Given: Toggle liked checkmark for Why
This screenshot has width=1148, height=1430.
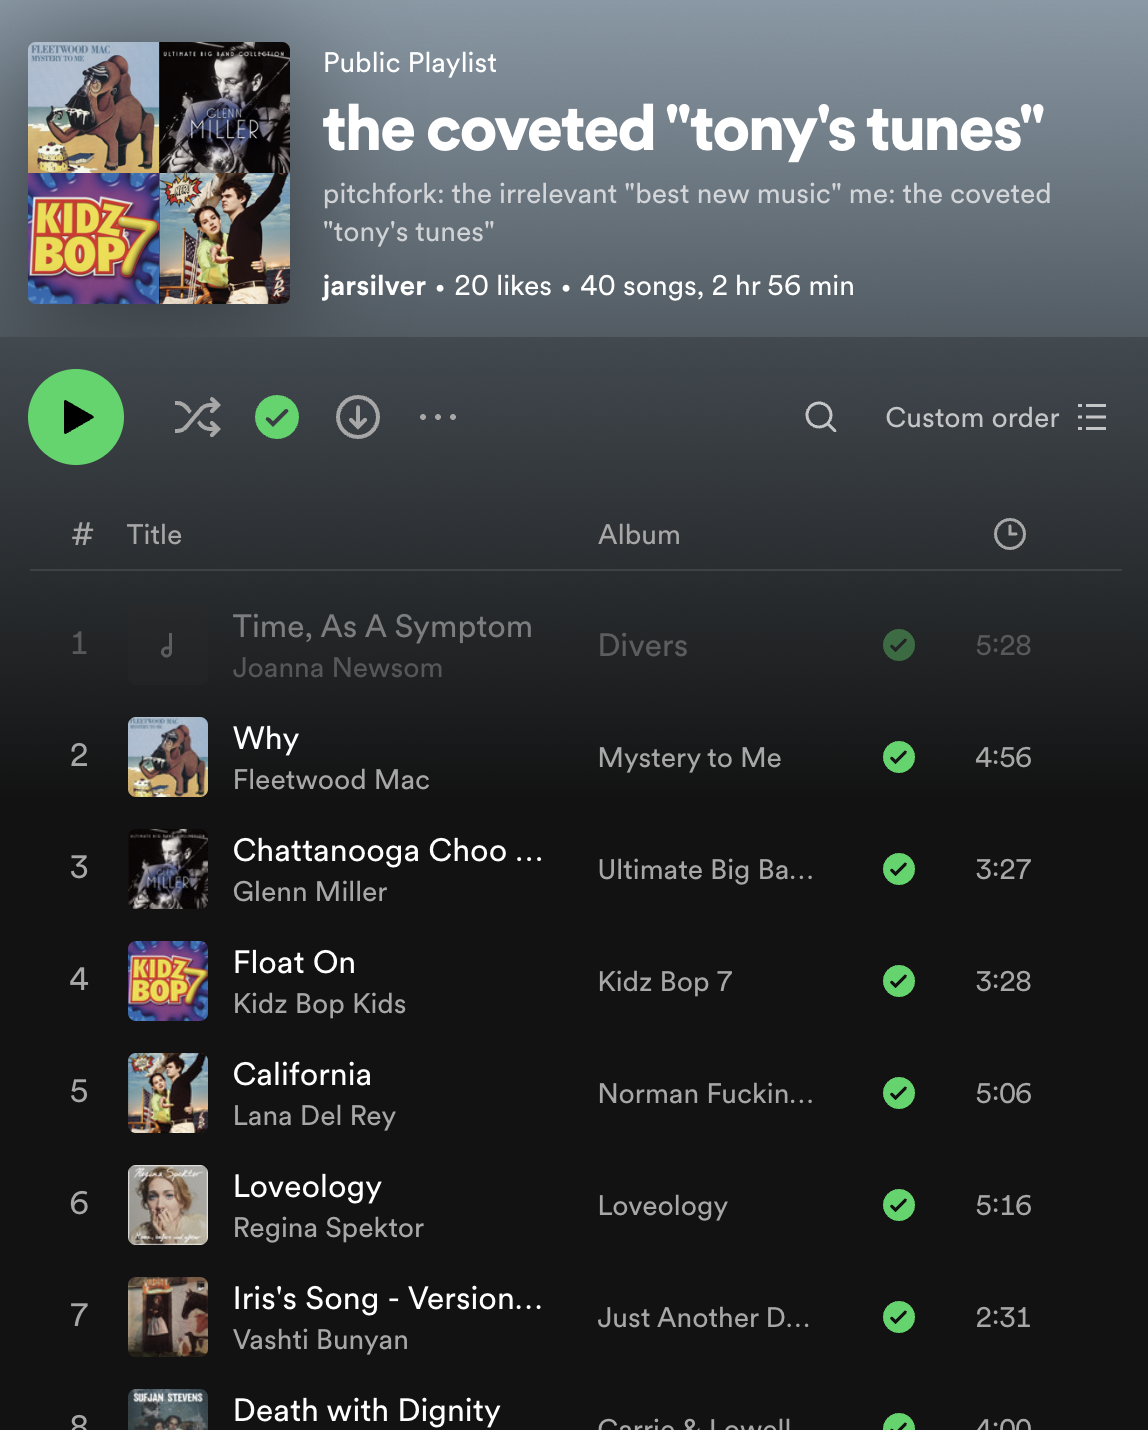Looking at the screenshot, I should coord(899,757).
